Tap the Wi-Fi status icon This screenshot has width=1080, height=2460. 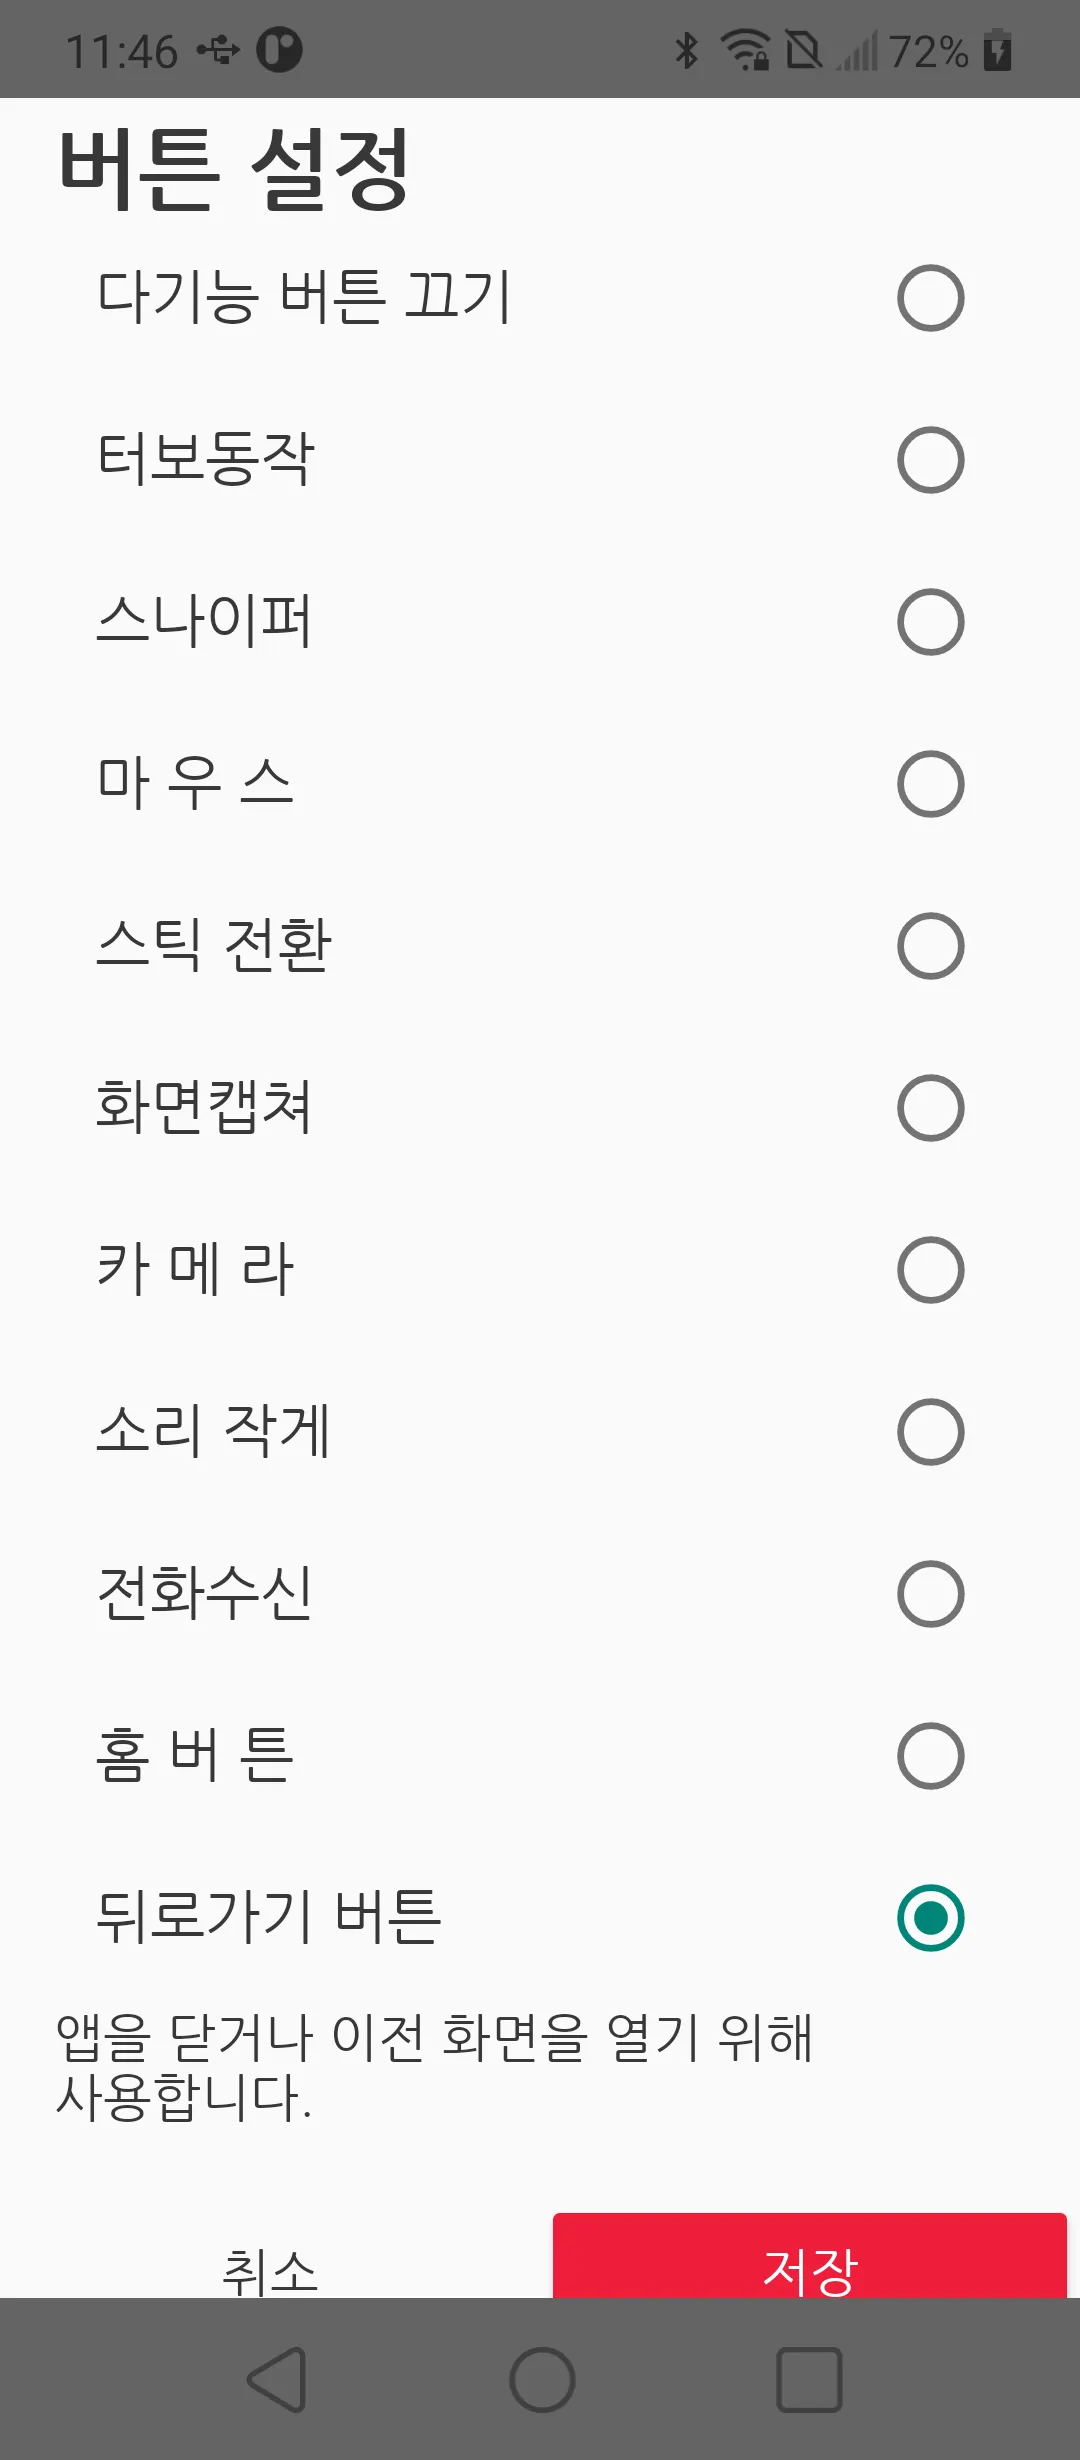pos(745,50)
